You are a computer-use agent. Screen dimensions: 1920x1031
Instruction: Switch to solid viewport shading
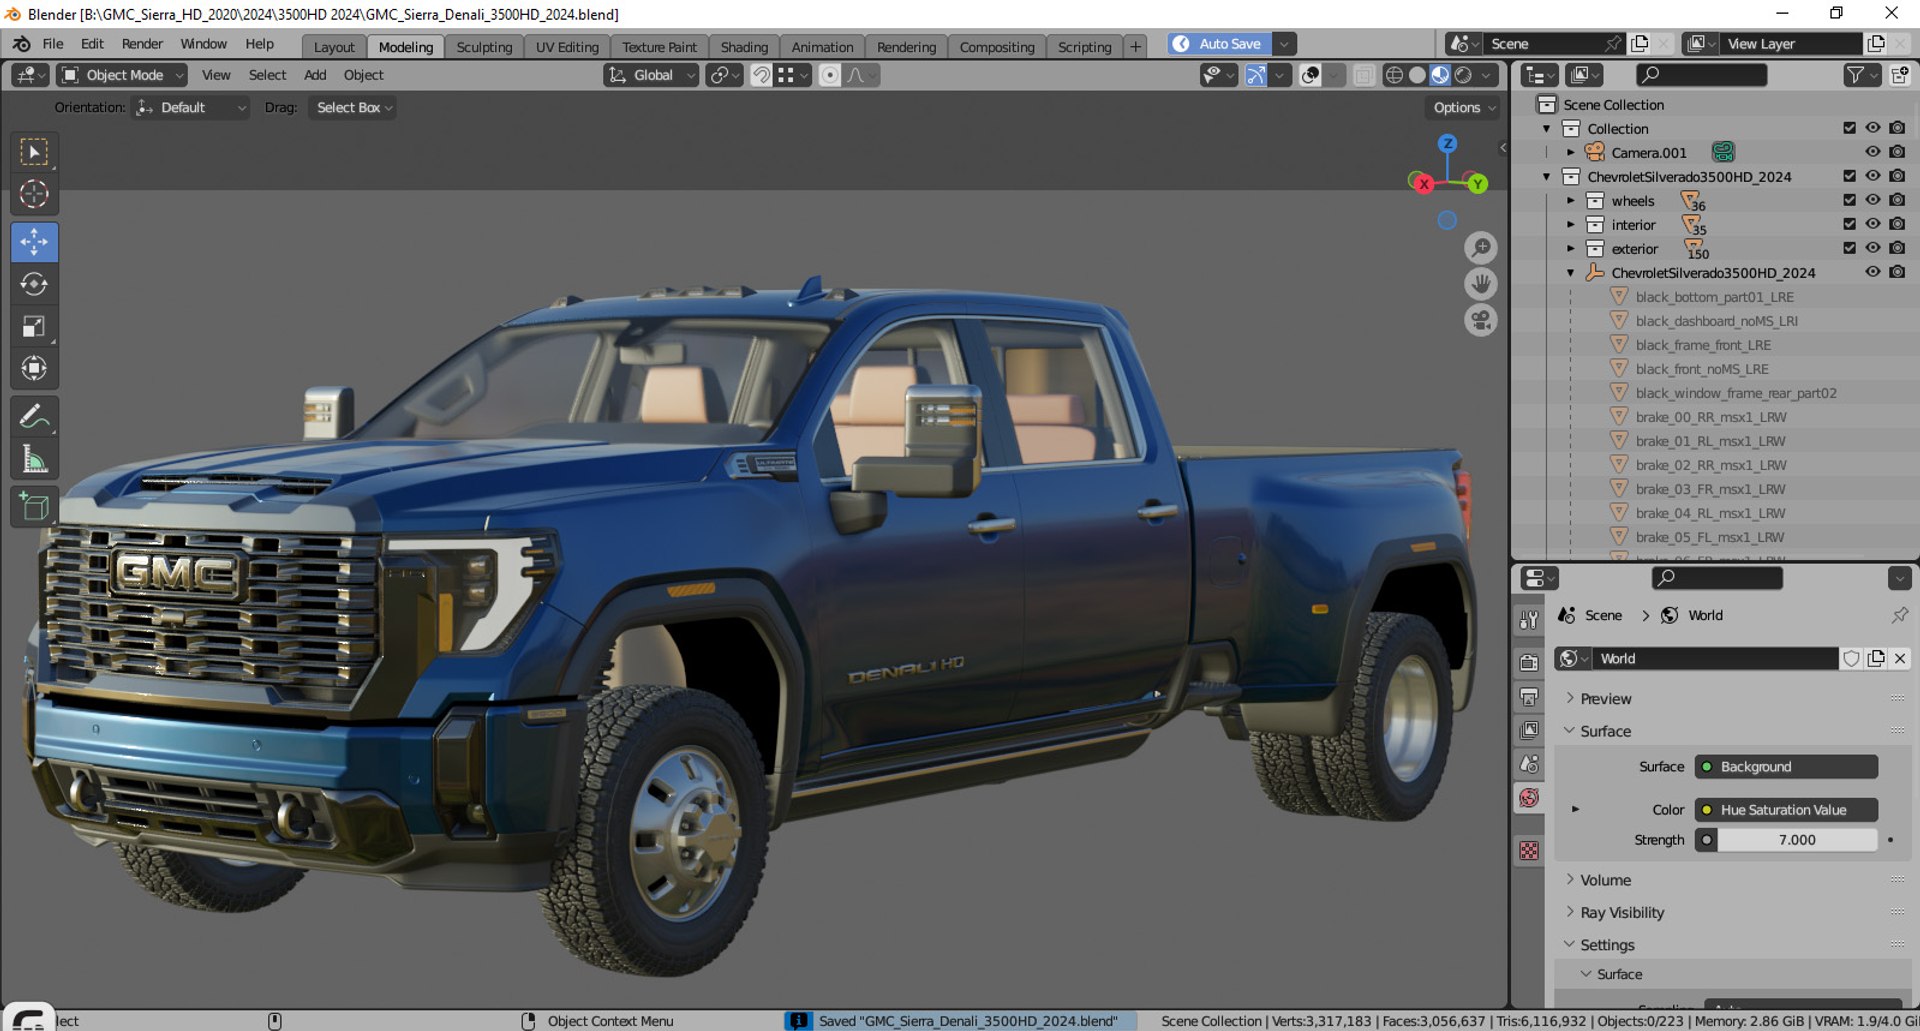point(1417,75)
